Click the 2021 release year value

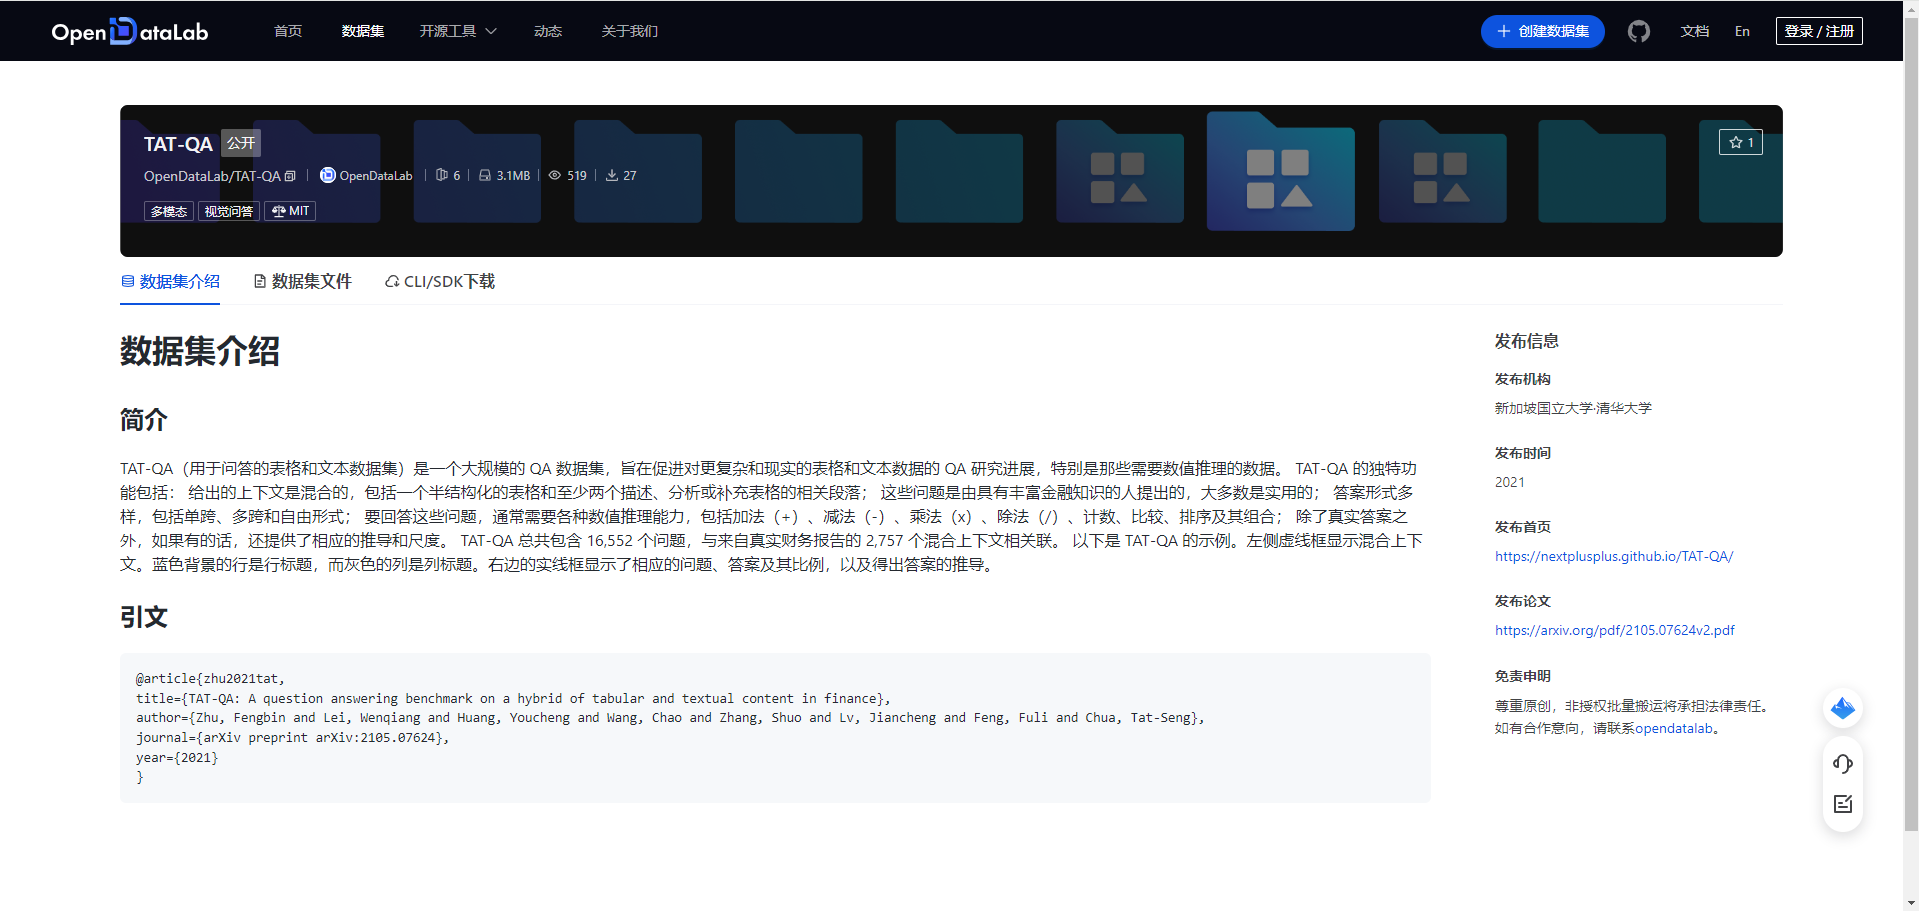pyautogui.click(x=1509, y=482)
